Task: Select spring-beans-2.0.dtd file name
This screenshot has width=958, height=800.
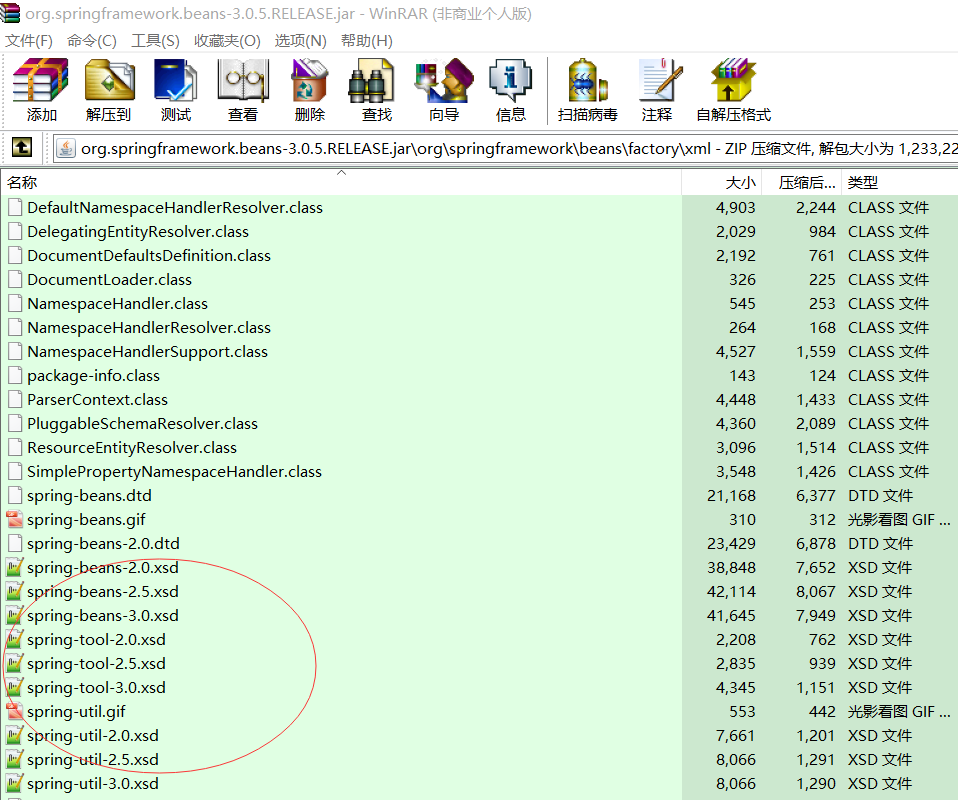Action: (x=103, y=544)
